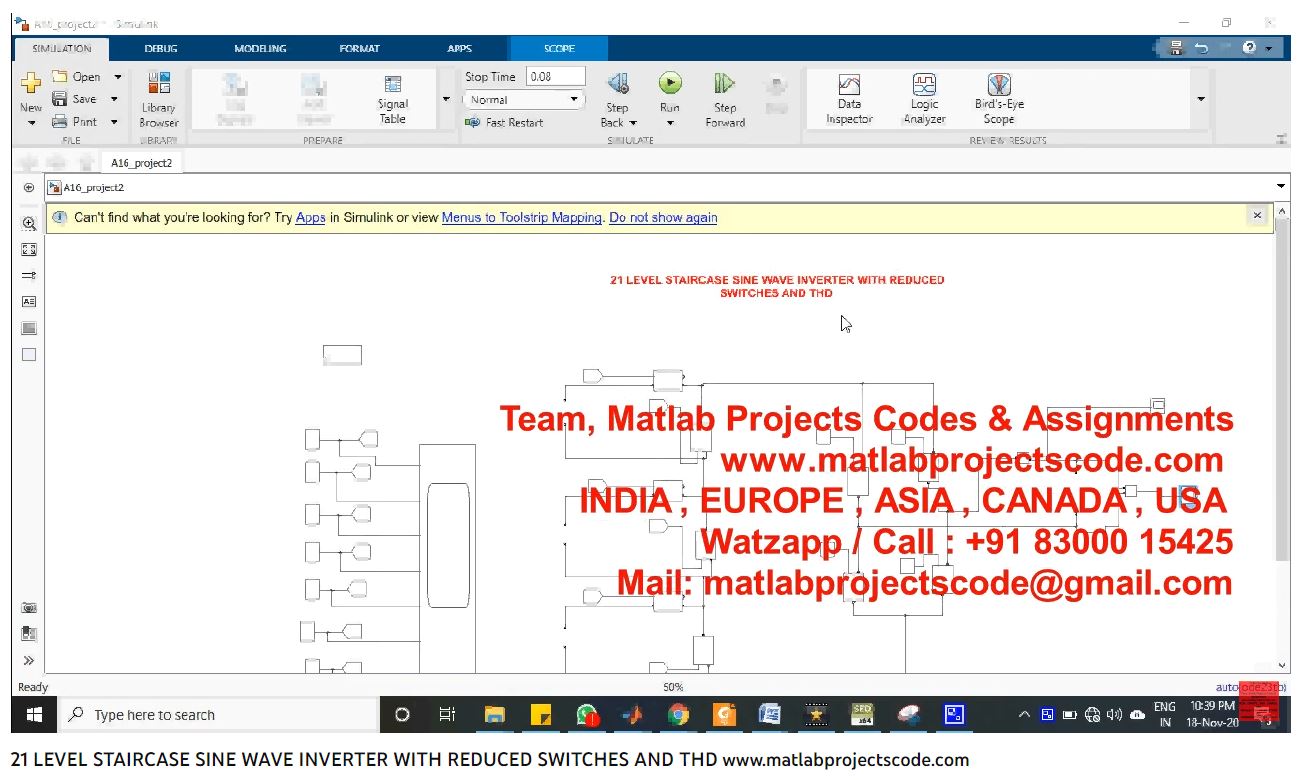
Task: Click the Stop Time input field
Action: click(x=556, y=77)
